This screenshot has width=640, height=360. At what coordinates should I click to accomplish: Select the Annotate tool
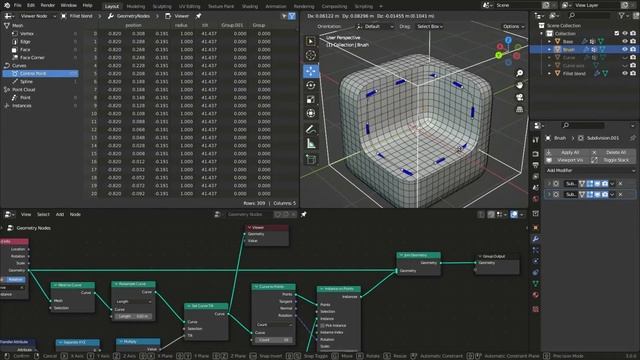[x=311, y=129]
